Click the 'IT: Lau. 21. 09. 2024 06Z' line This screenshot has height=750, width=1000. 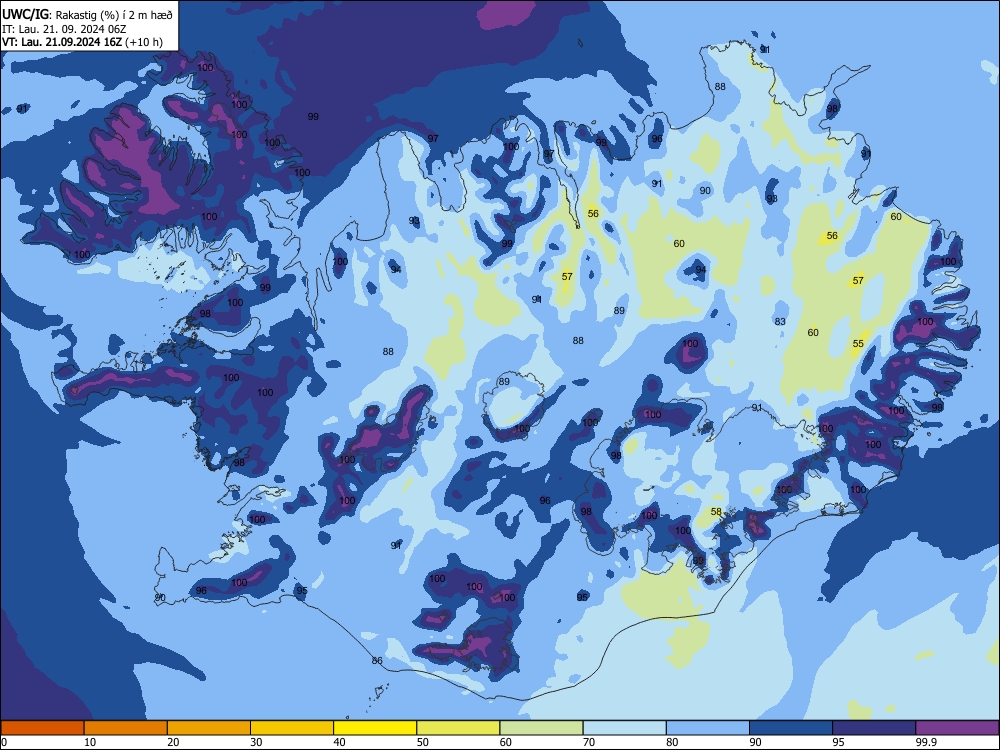pyautogui.click(x=64, y=29)
